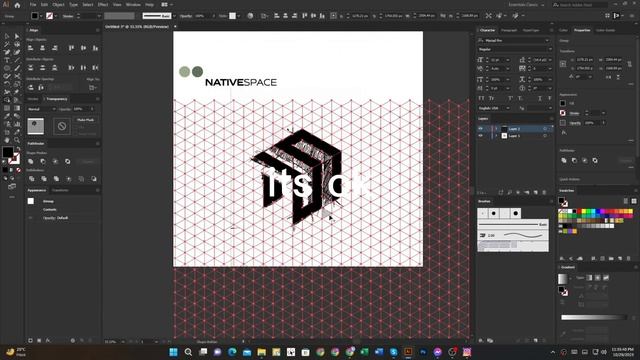Click the Make Mask button
The width and height of the screenshot is (640, 360).
[x=85, y=120]
